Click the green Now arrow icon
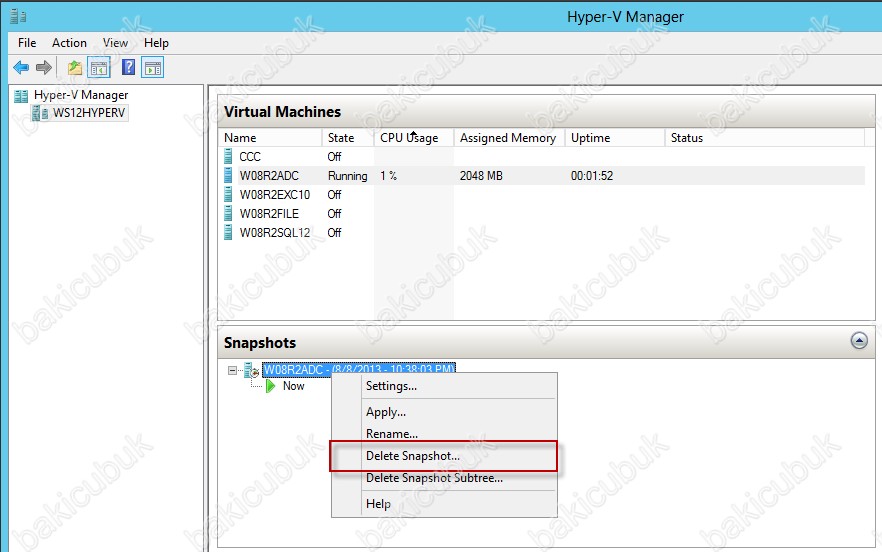The image size is (882, 552). [x=271, y=386]
